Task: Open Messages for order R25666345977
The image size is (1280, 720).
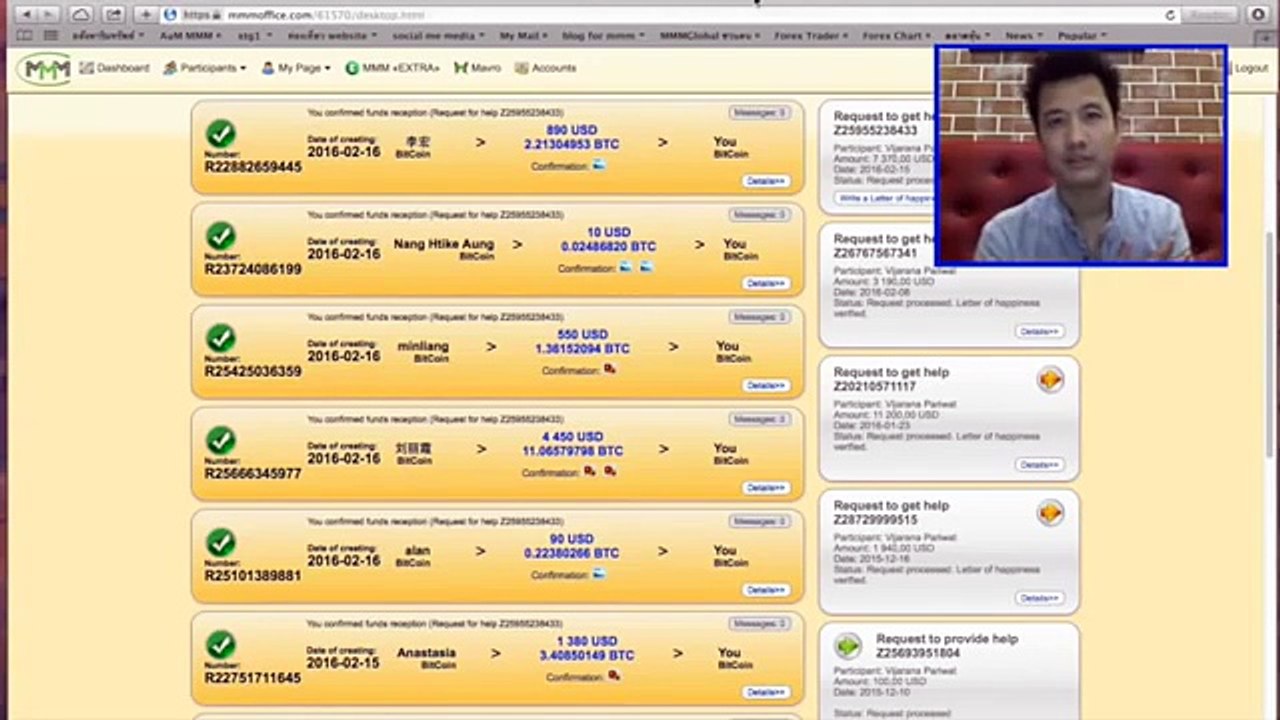Action: (x=759, y=419)
